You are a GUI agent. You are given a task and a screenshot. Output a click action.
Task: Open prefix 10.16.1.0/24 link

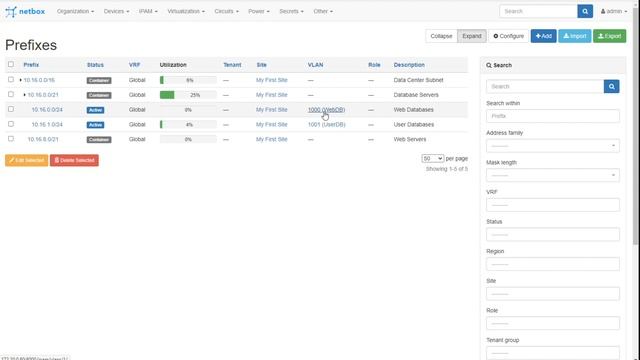[47, 124]
